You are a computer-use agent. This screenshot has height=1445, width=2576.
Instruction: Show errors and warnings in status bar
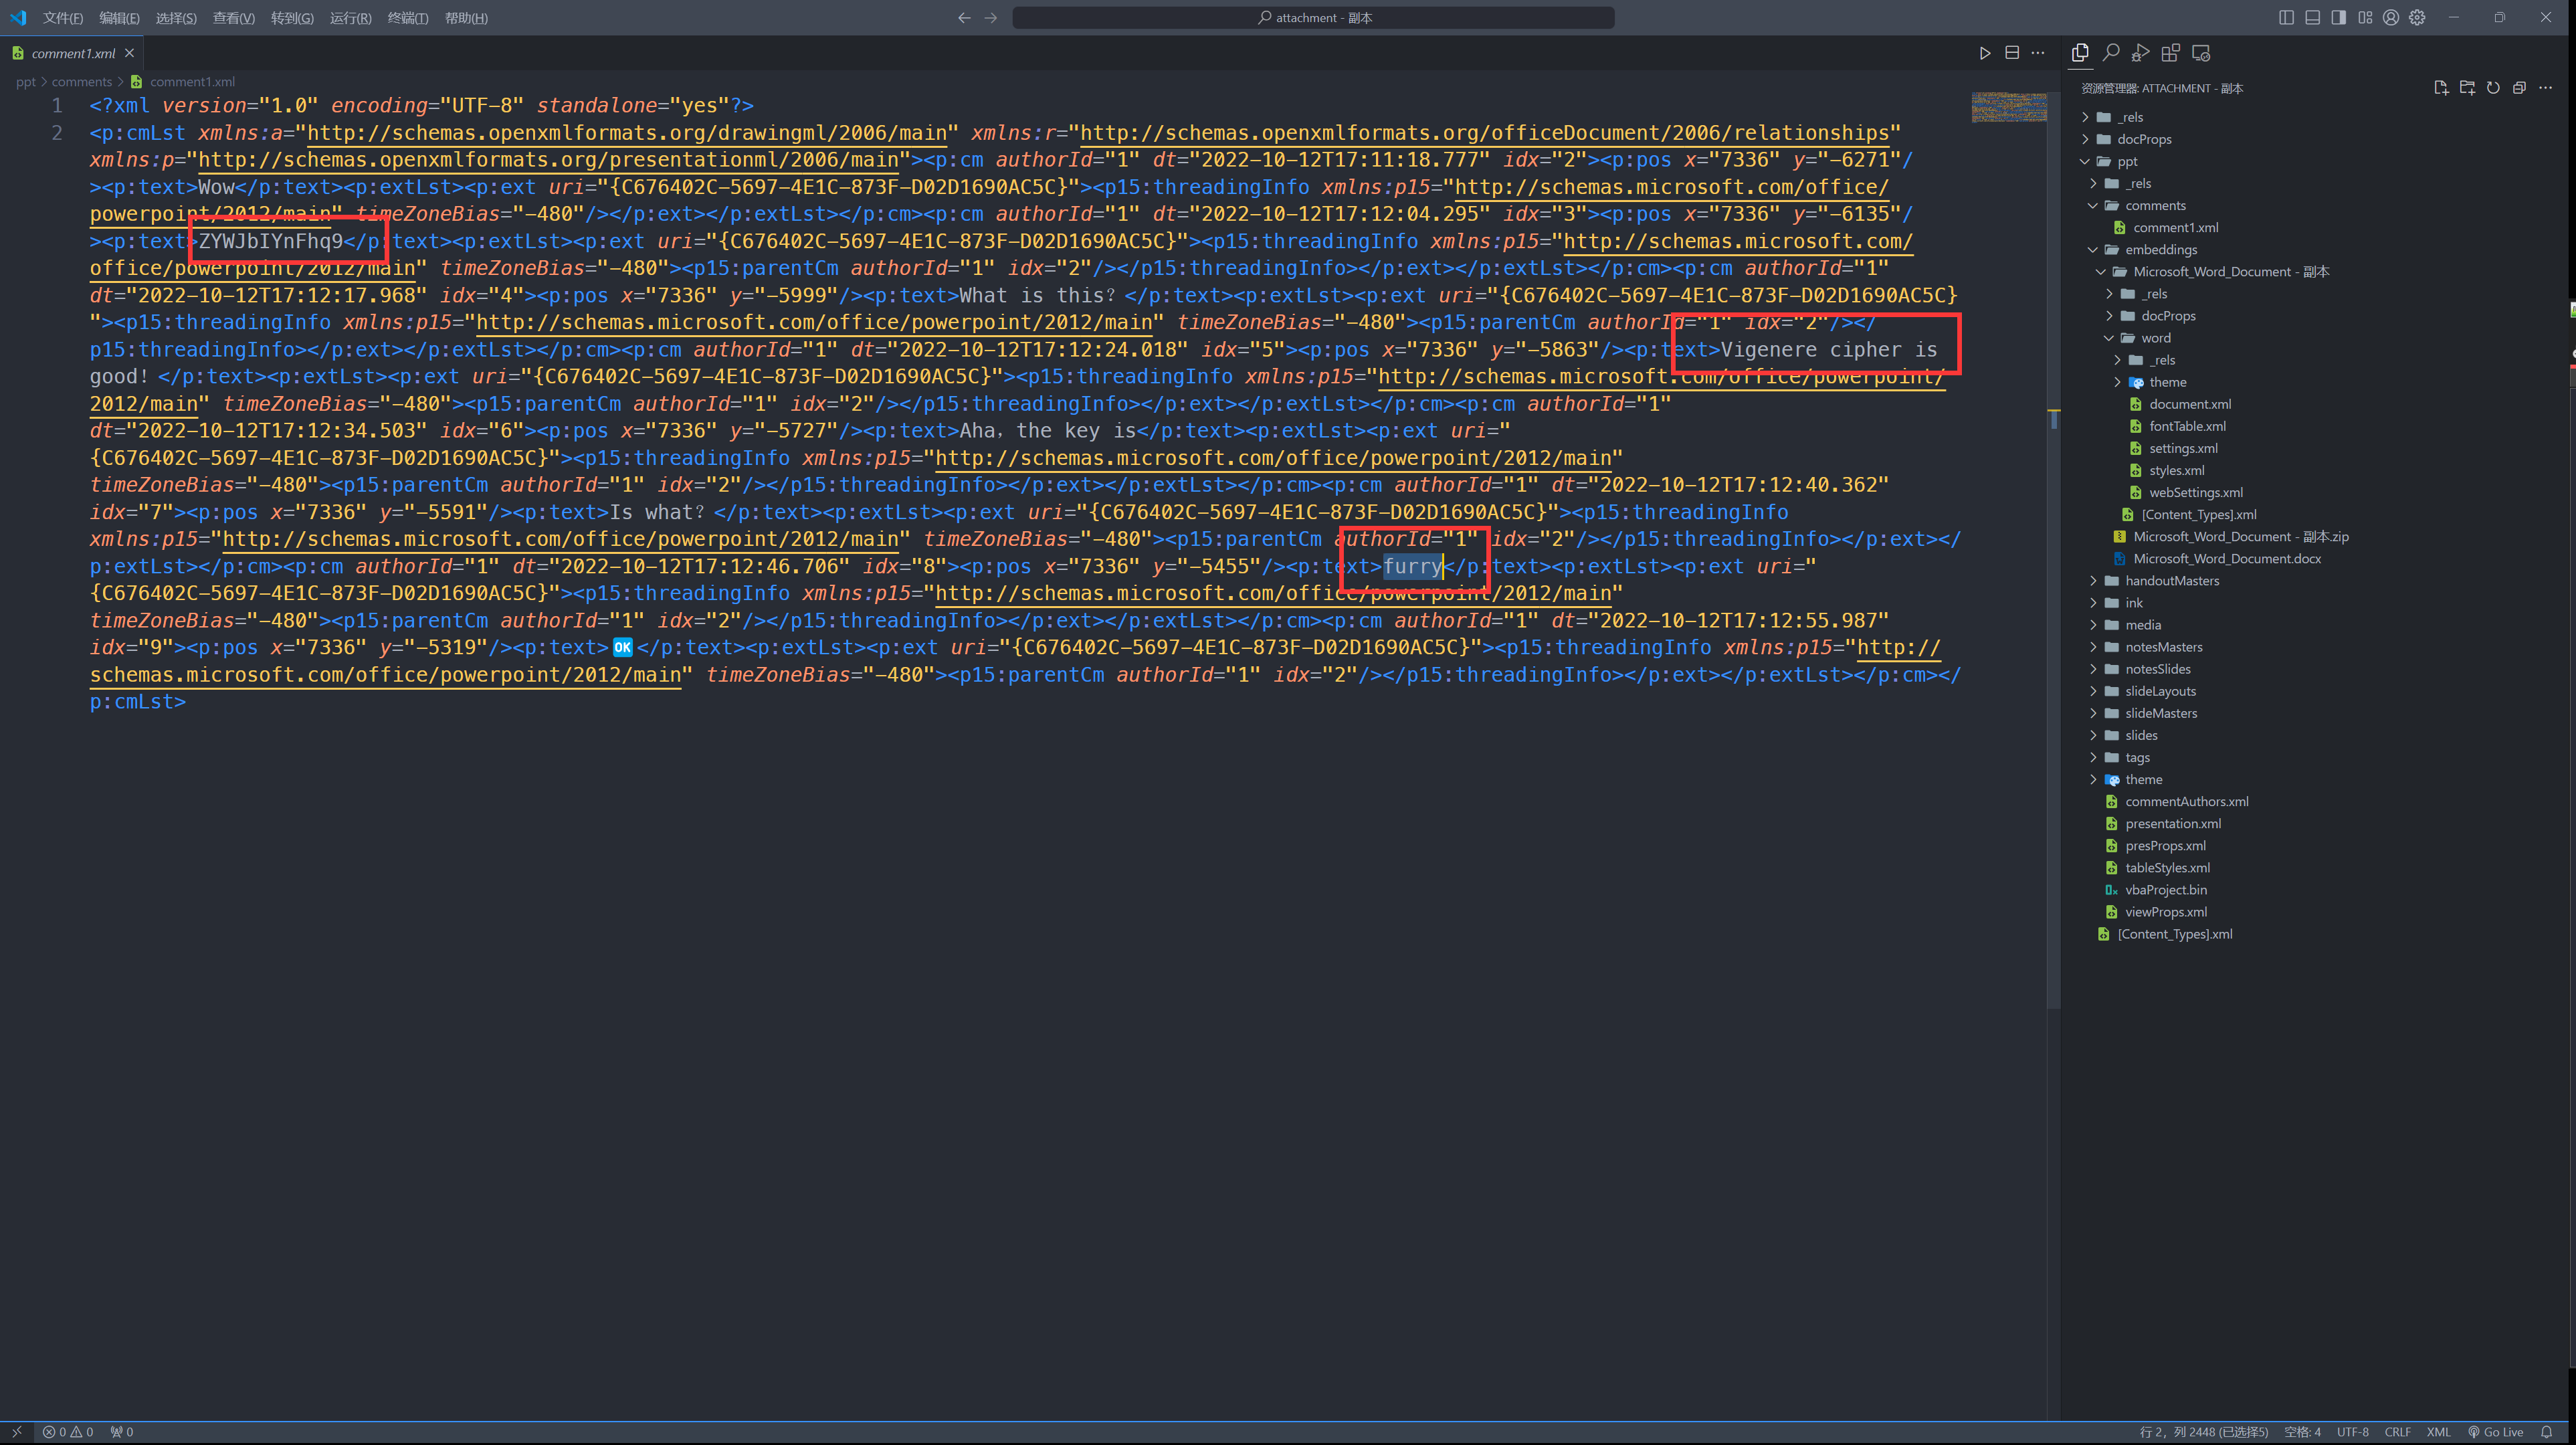68,1432
